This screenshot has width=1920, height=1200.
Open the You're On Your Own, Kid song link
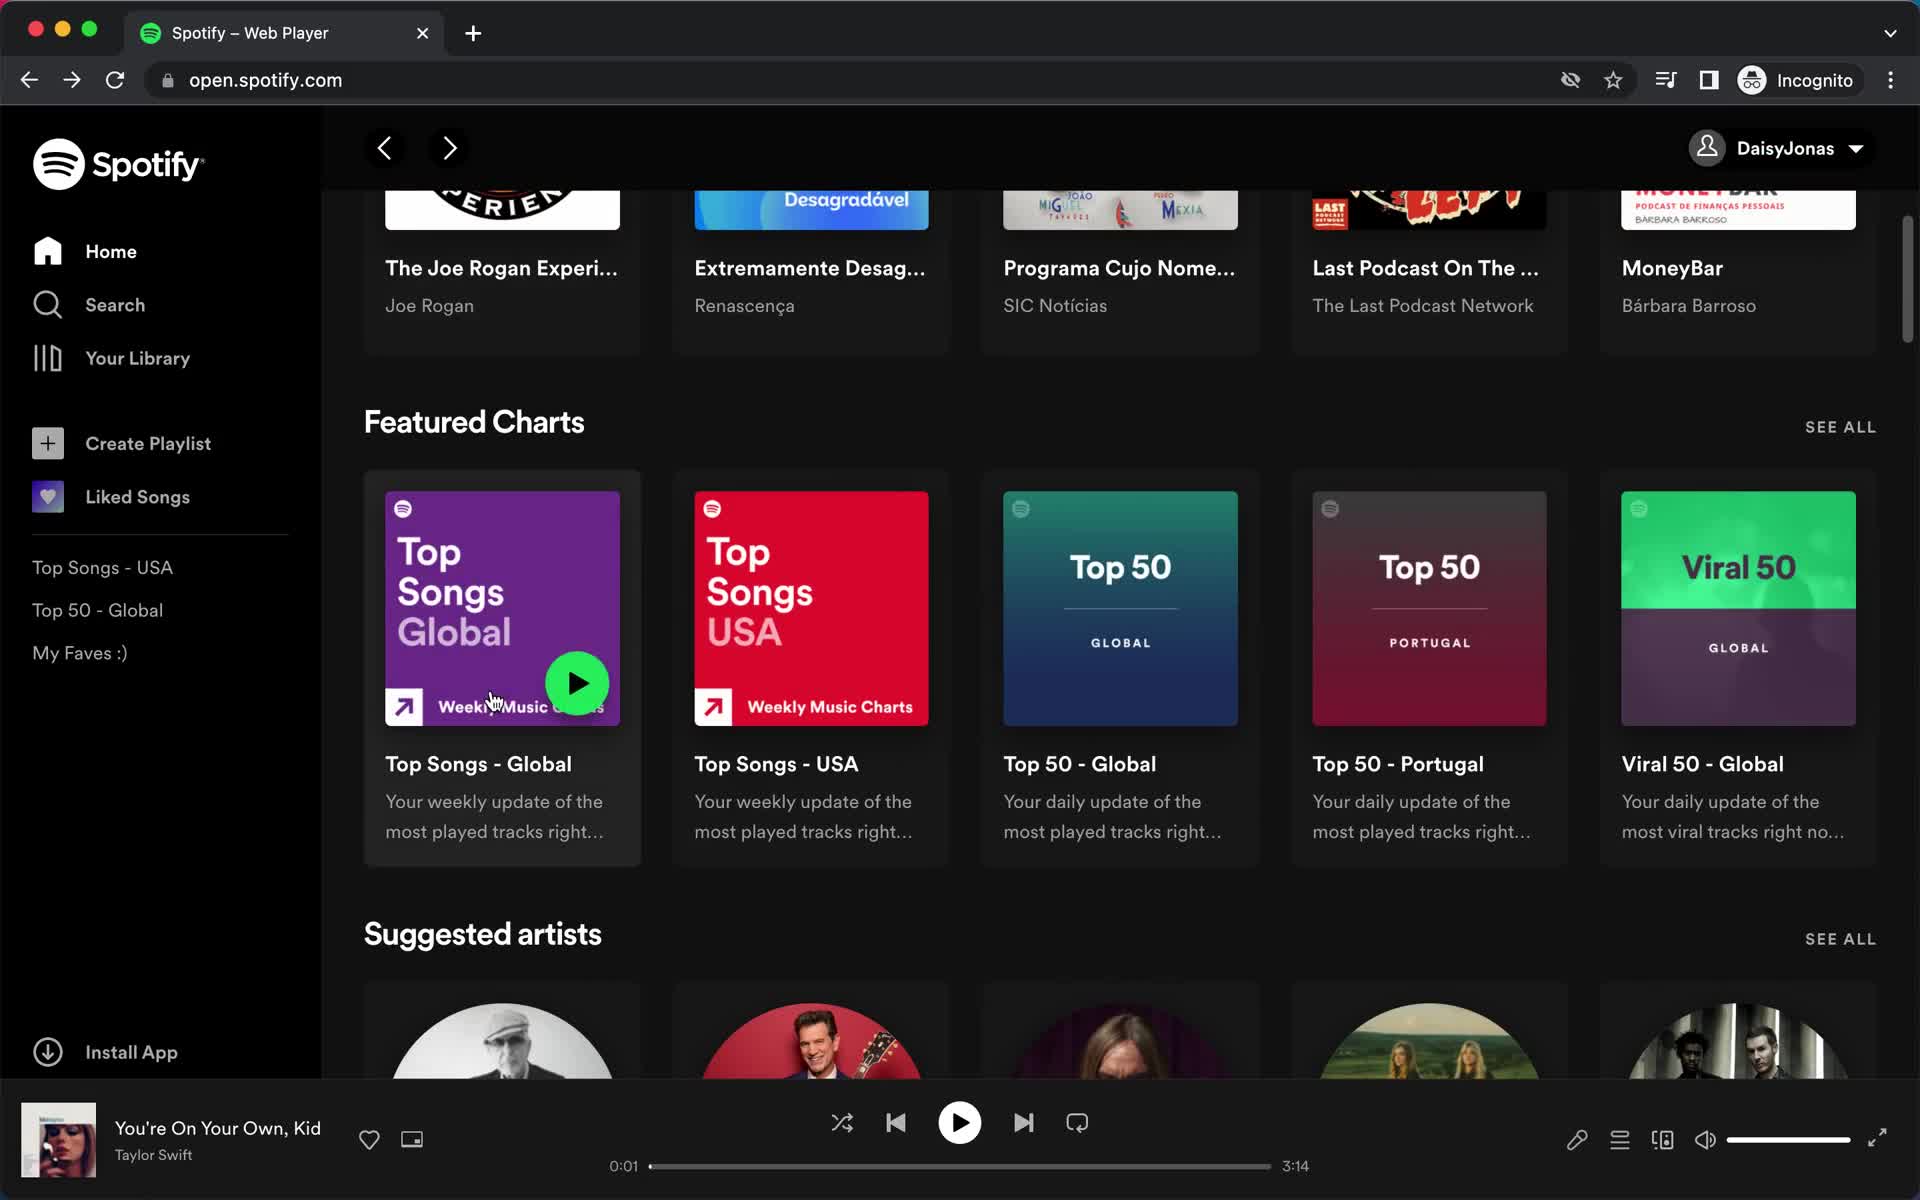[x=218, y=1128]
